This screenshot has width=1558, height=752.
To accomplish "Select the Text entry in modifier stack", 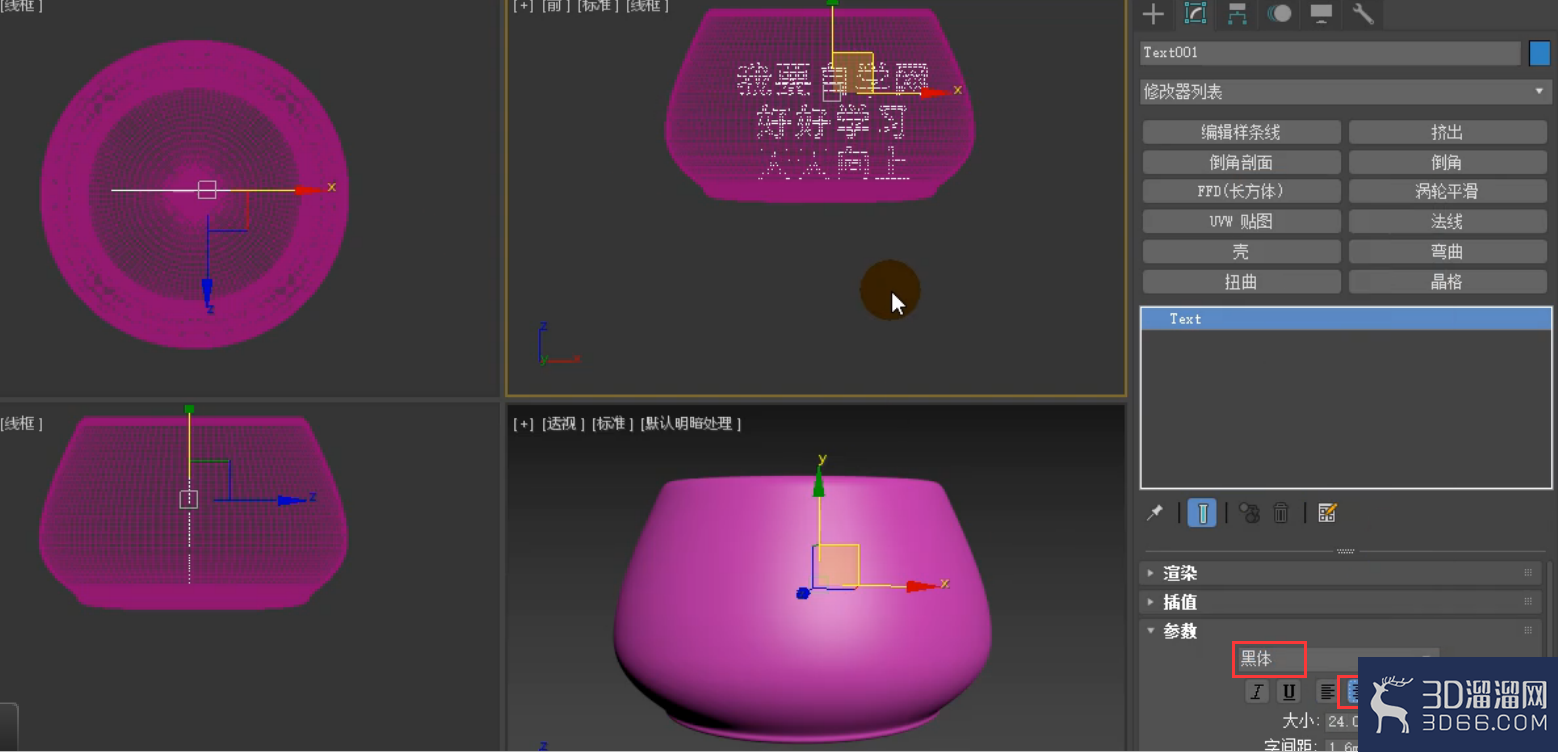I will [x=1346, y=319].
